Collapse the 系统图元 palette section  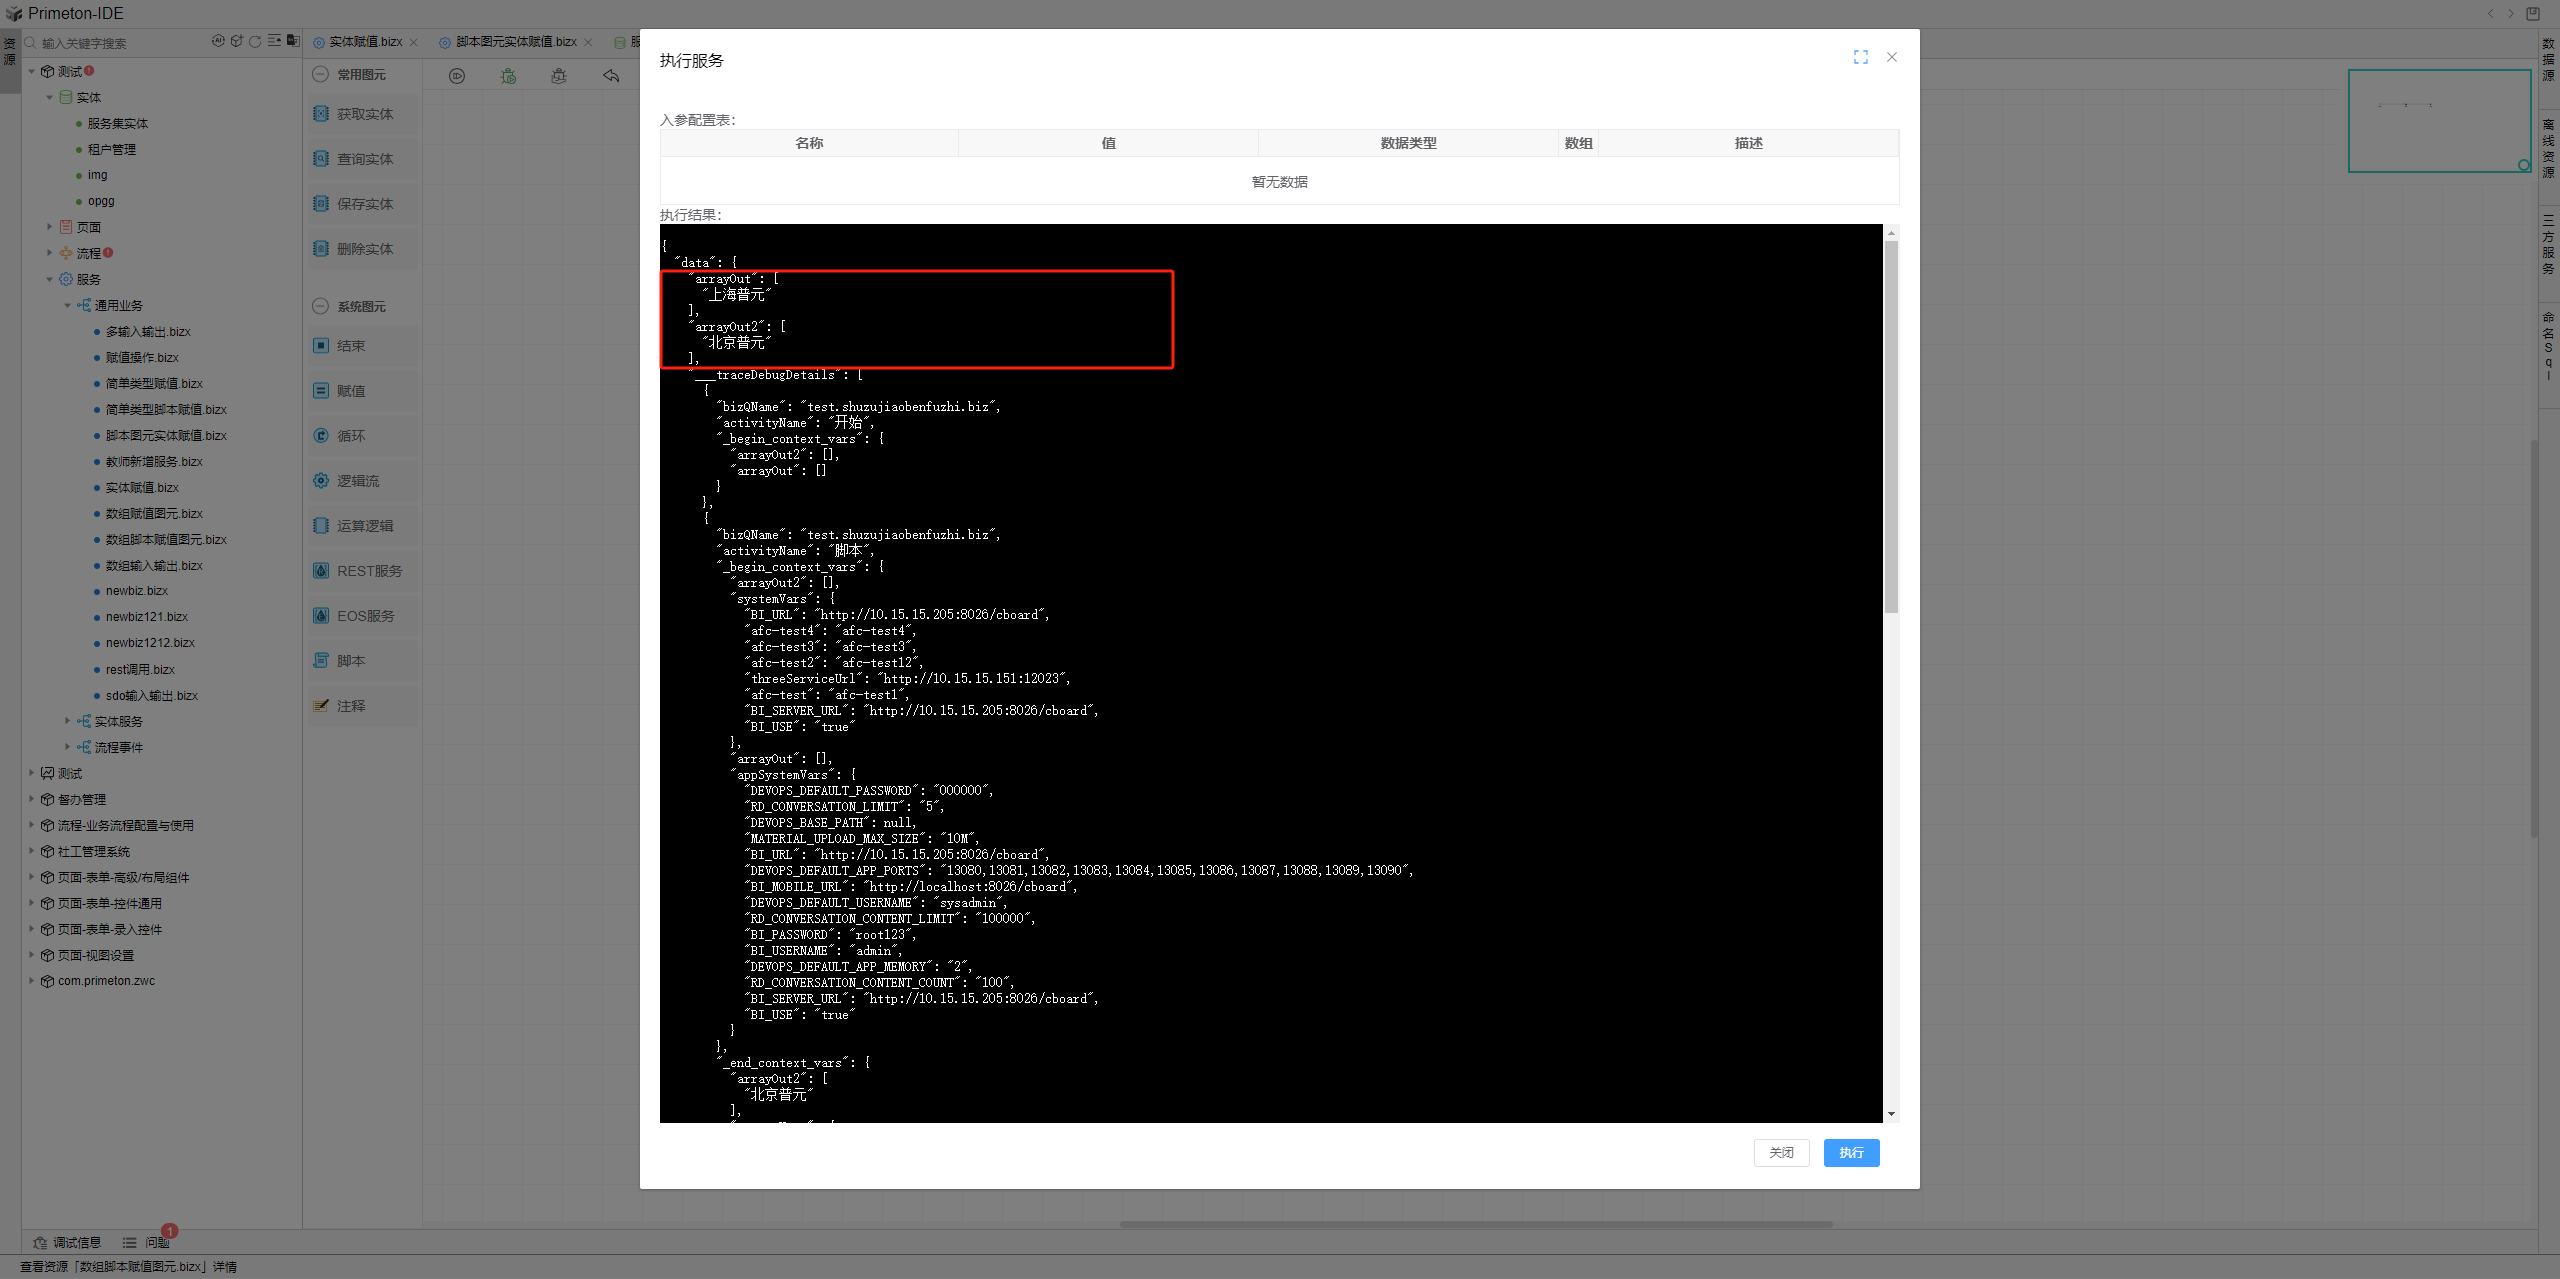321,306
